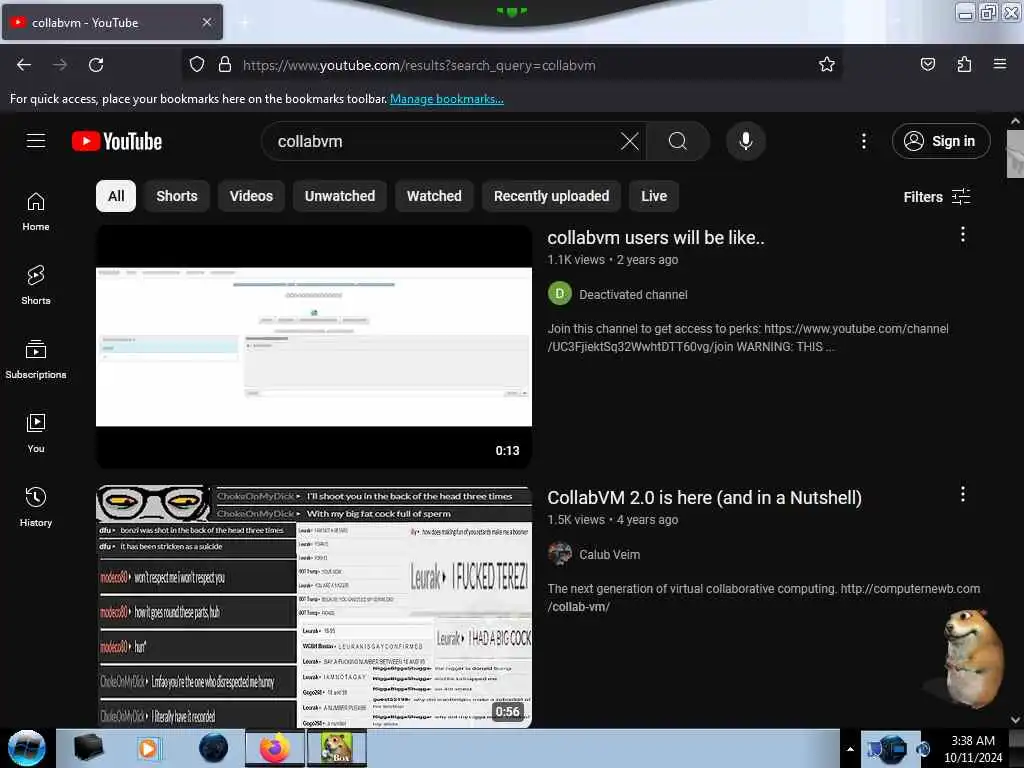
Task: Open the Windows Start orb
Action: (x=27, y=748)
